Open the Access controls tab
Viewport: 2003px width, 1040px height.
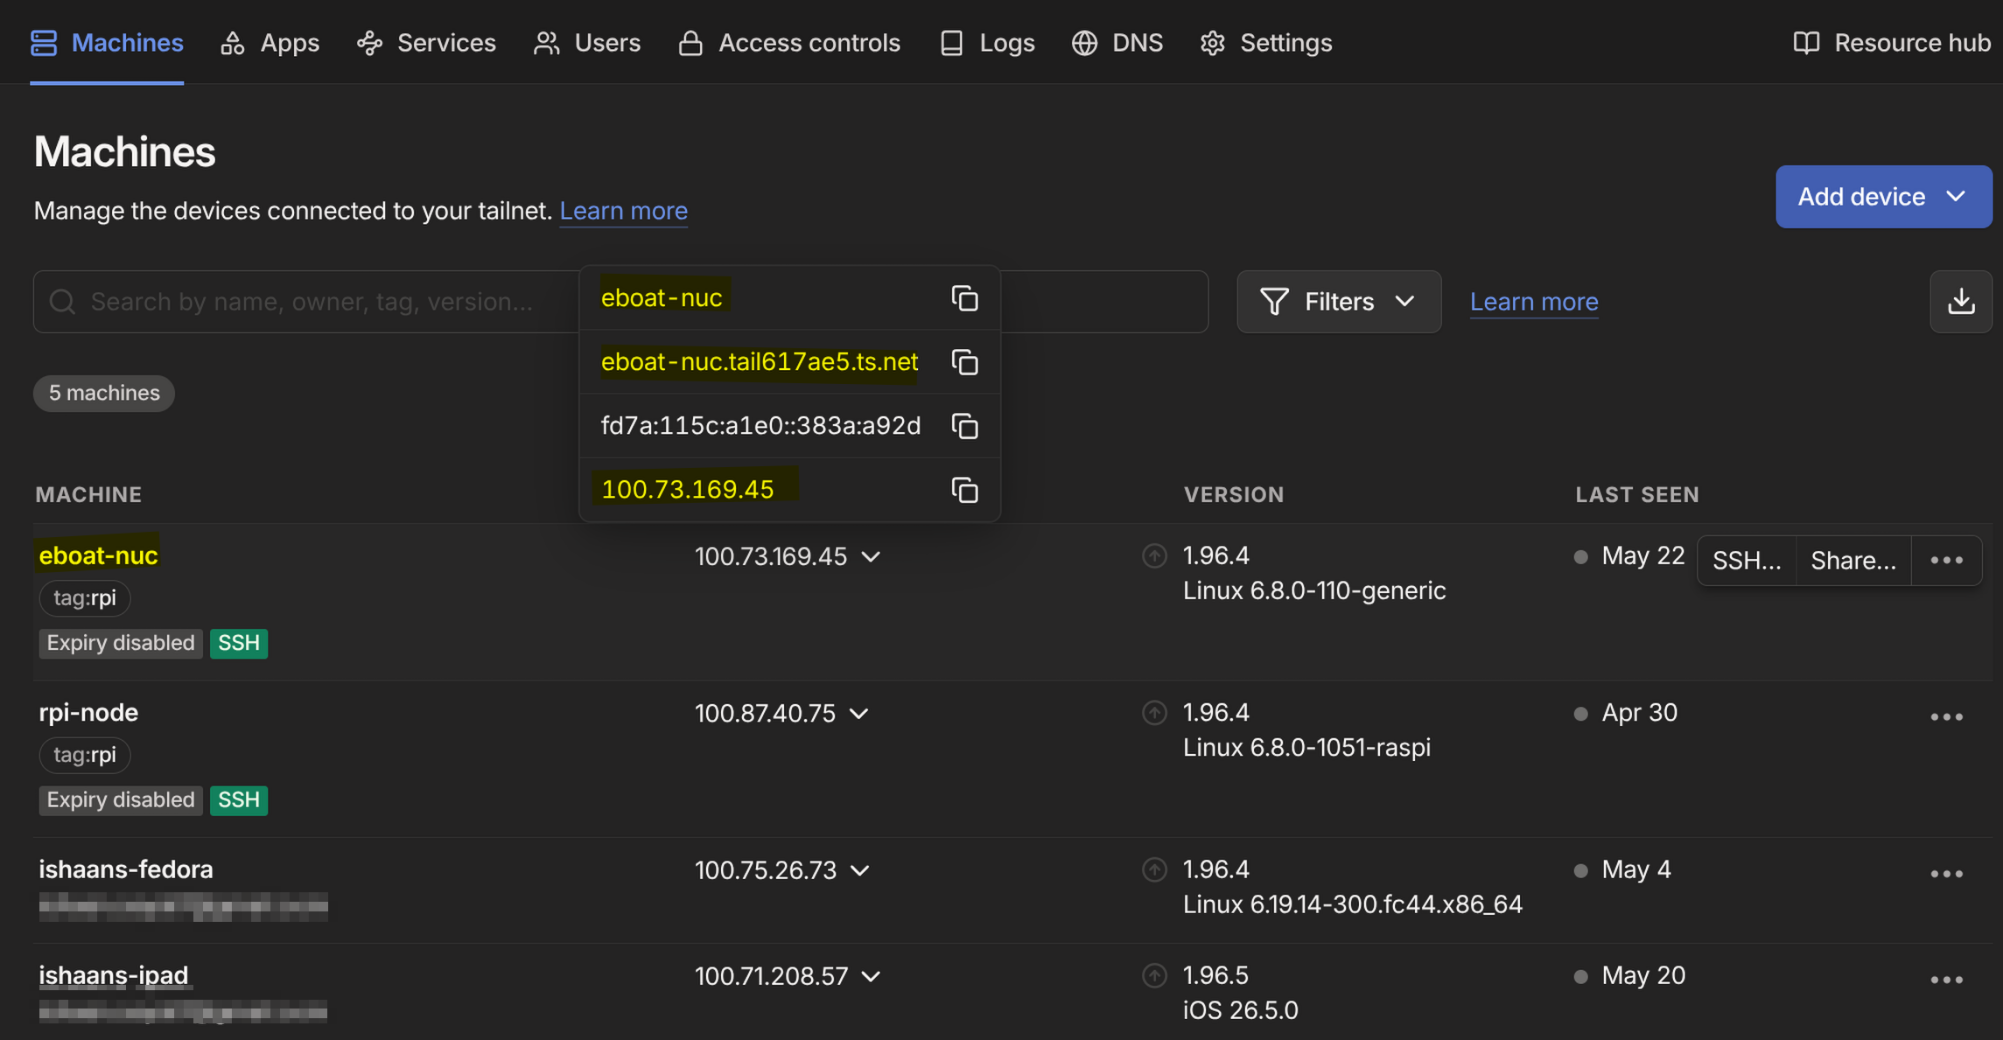[x=789, y=43]
